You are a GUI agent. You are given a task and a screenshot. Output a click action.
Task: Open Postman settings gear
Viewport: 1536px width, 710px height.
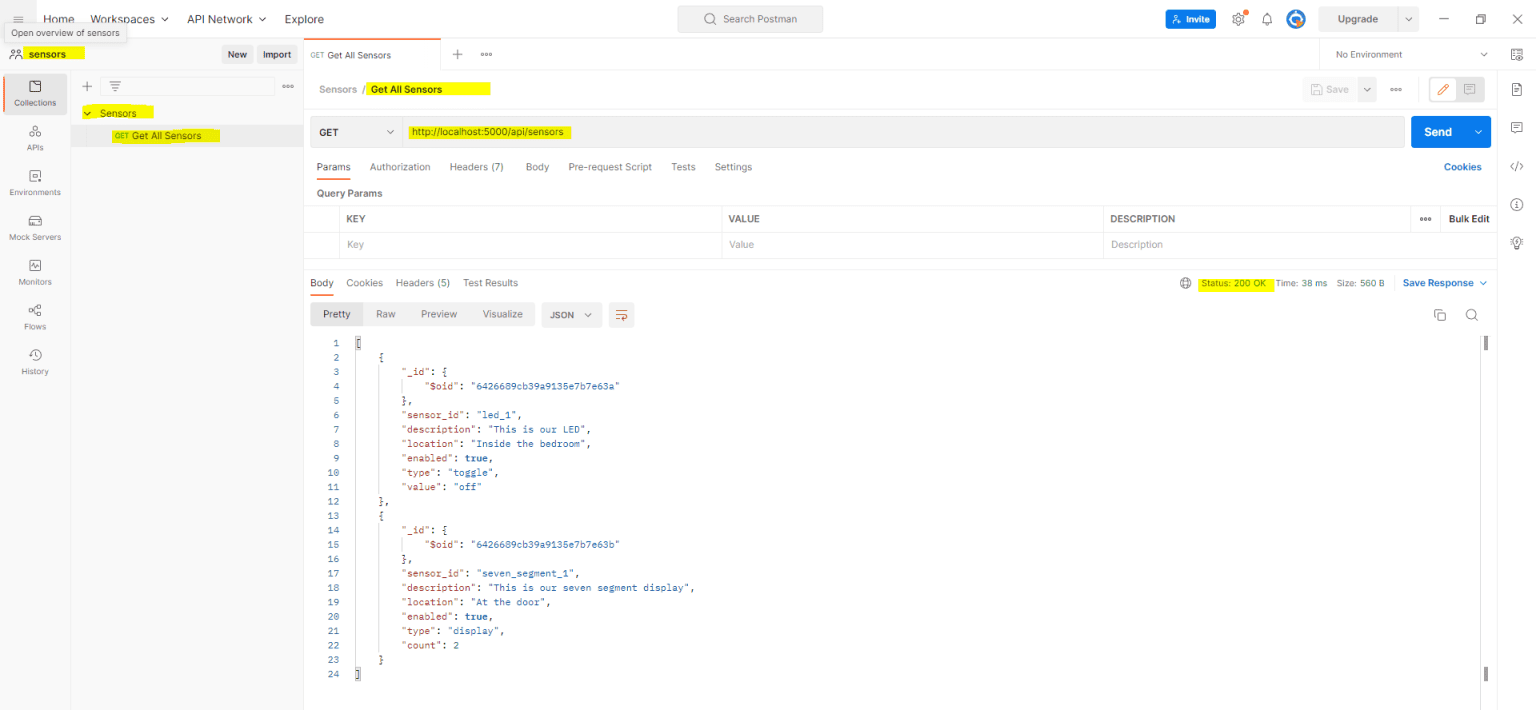(x=1238, y=19)
